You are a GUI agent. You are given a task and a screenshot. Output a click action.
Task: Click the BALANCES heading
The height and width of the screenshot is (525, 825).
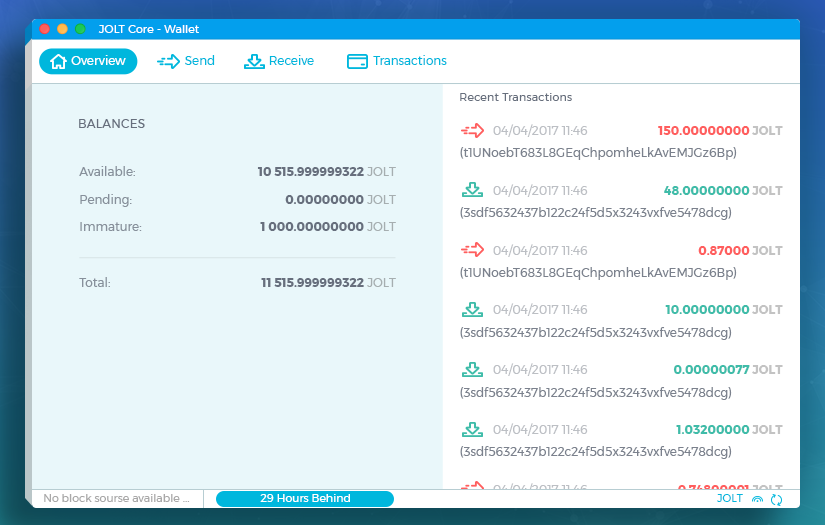tap(112, 124)
